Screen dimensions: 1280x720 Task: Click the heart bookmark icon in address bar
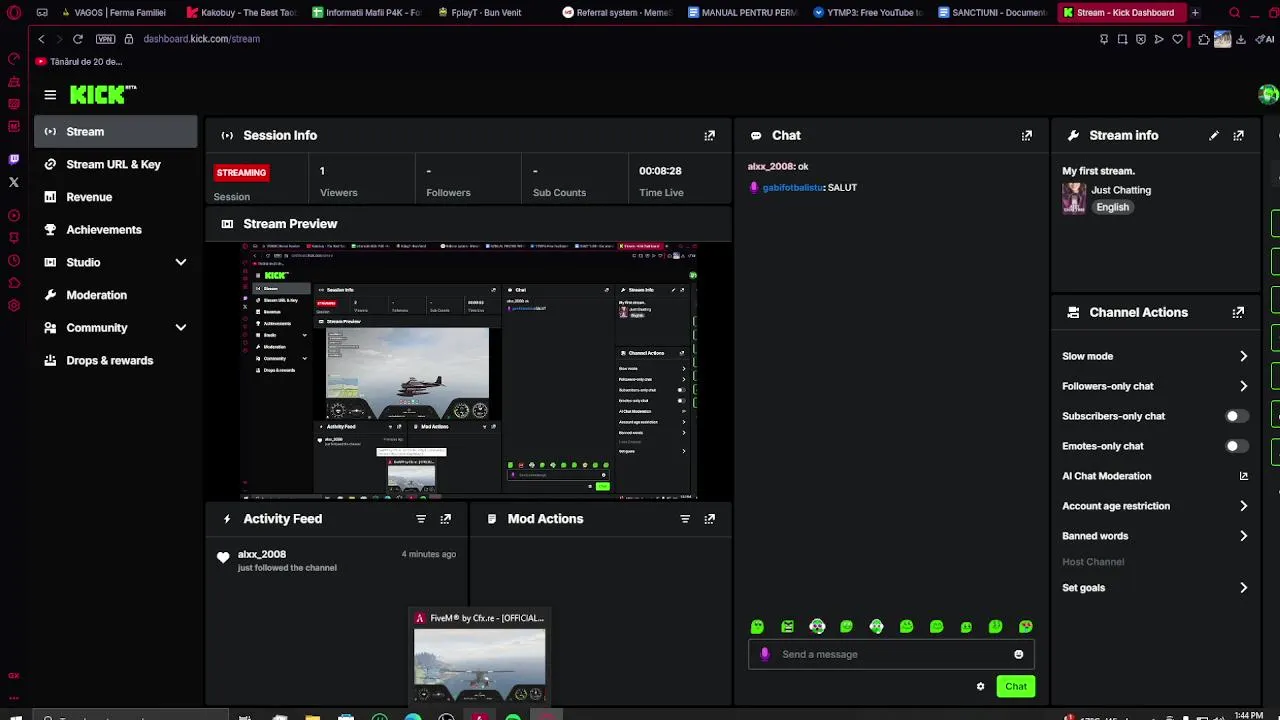pyautogui.click(x=1178, y=39)
